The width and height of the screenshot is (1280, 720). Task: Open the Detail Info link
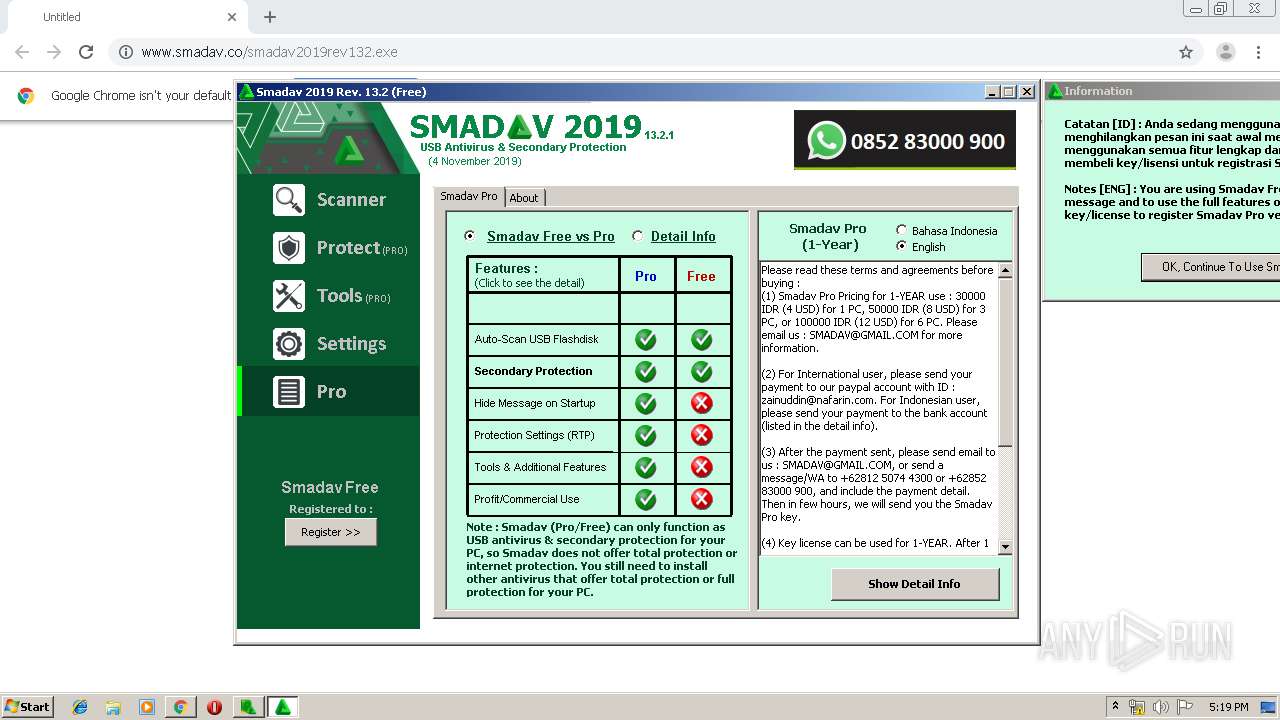point(683,236)
